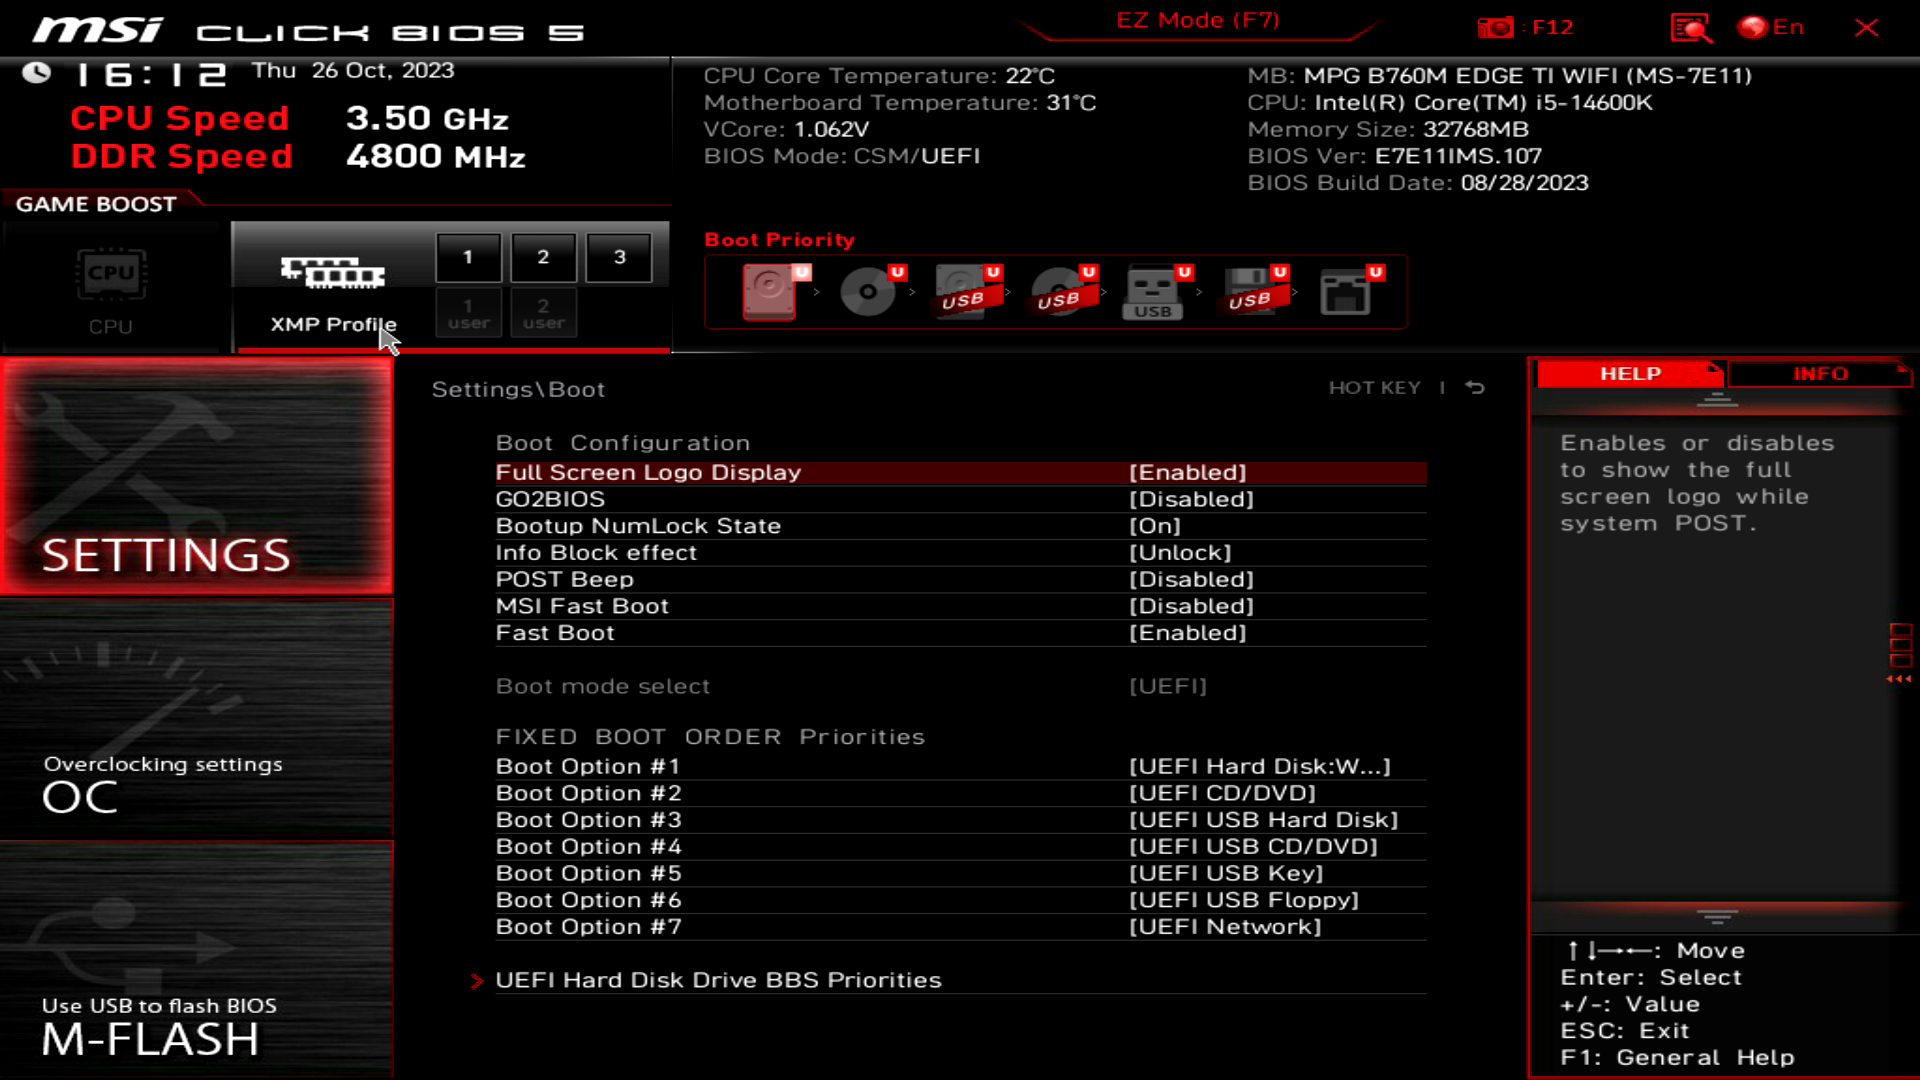This screenshot has height=1080, width=1920.
Task: Select XMP Profile 2 button
Action: (x=543, y=257)
